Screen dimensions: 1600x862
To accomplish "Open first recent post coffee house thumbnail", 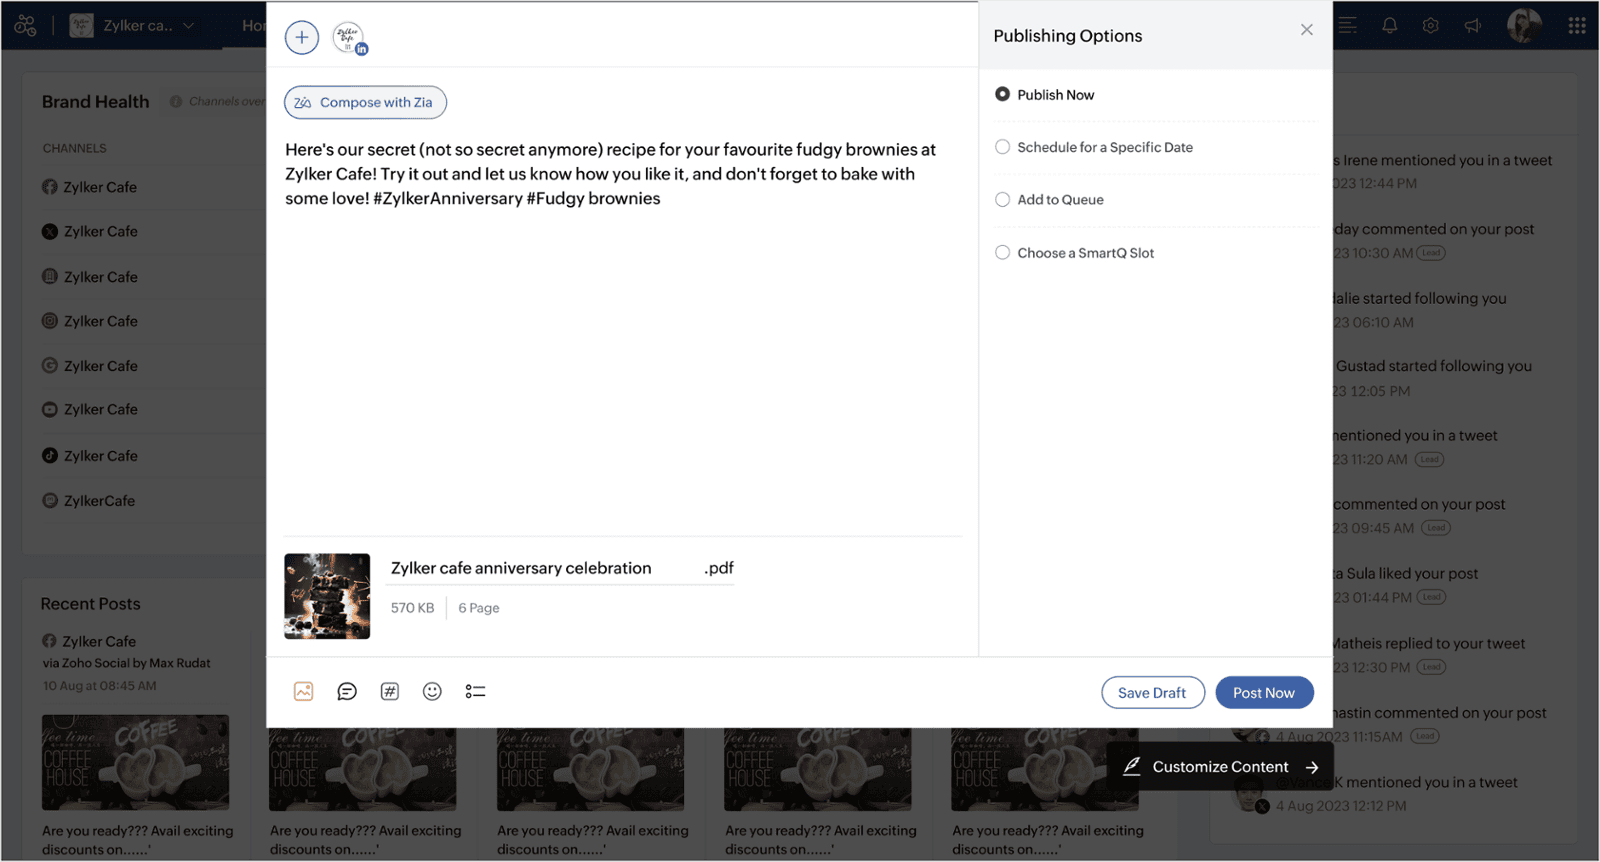I will pyautogui.click(x=135, y=762).
